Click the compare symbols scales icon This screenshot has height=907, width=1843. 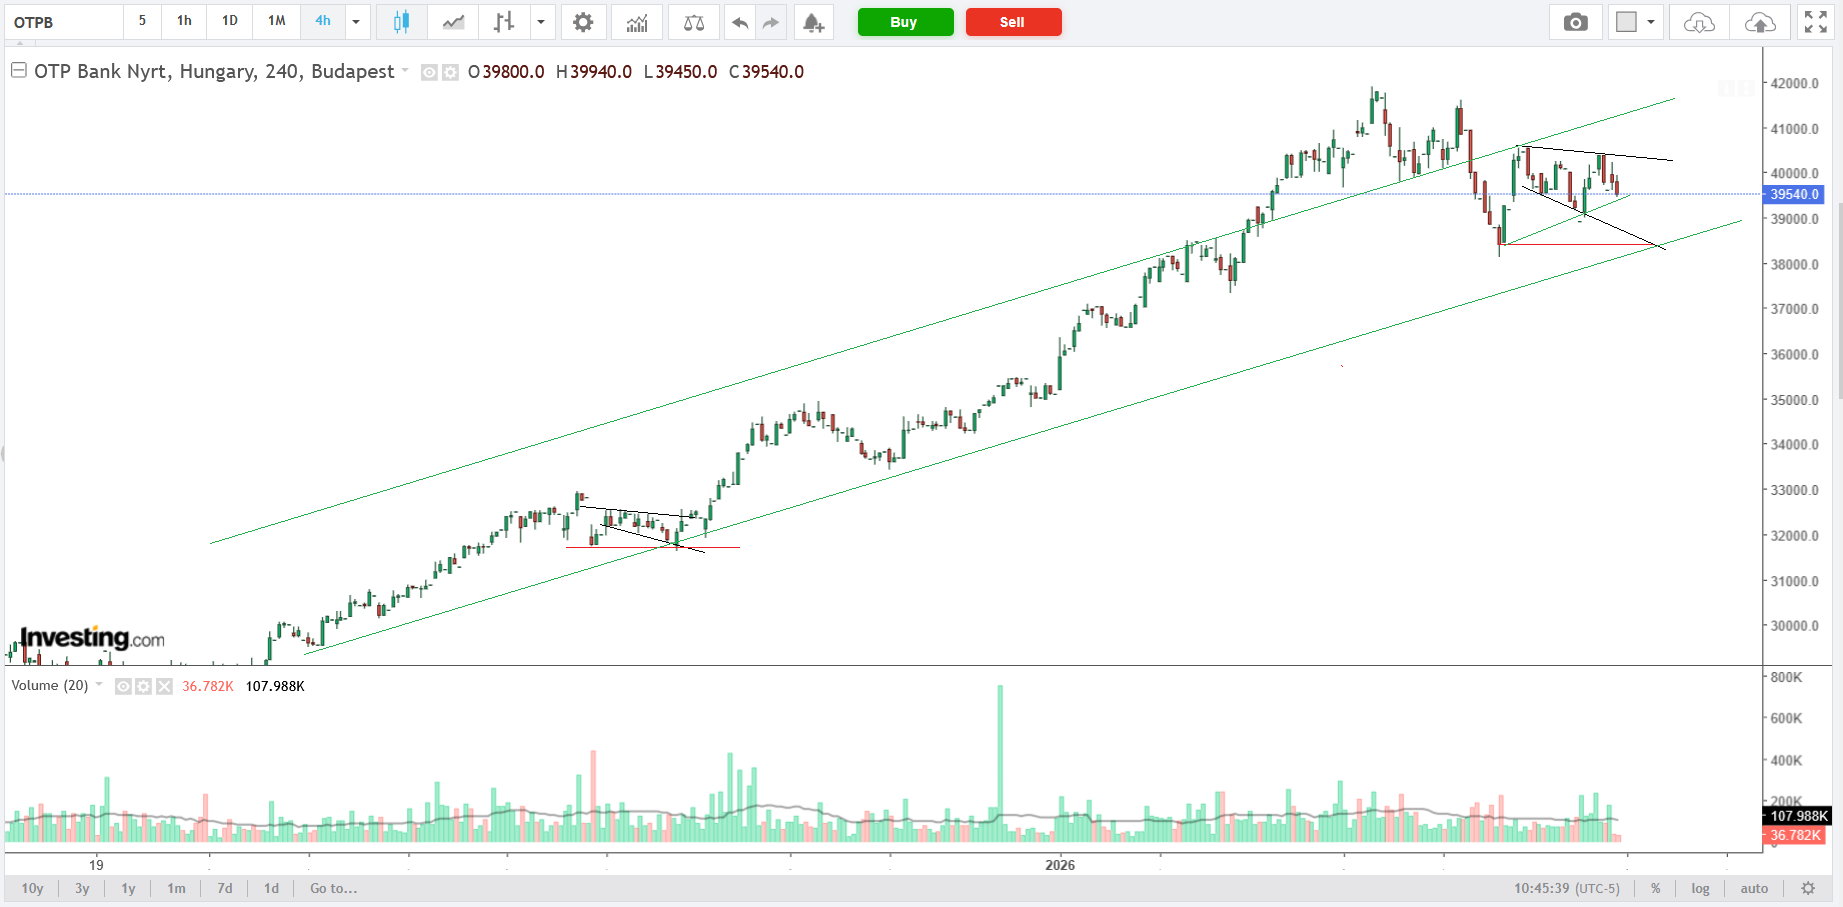pyautogui.click(x=693, y=22)
